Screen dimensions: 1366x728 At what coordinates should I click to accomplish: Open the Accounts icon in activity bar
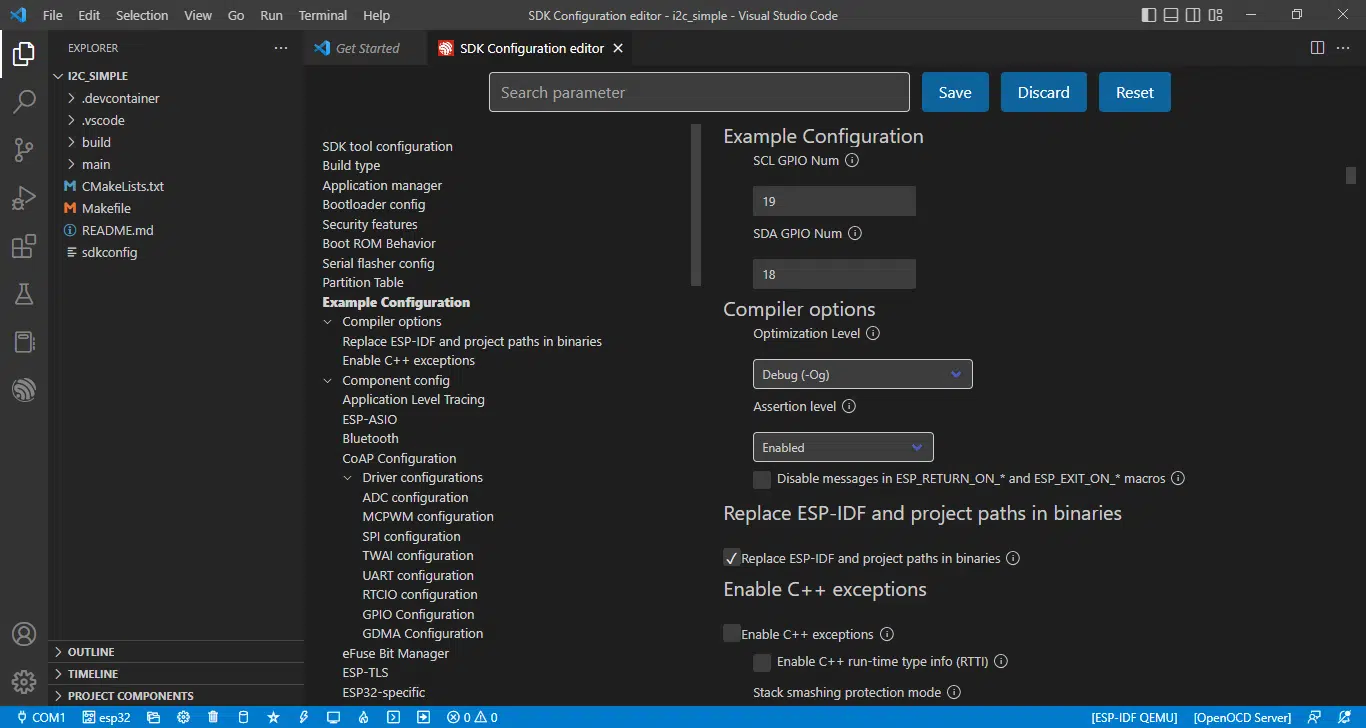24,634
